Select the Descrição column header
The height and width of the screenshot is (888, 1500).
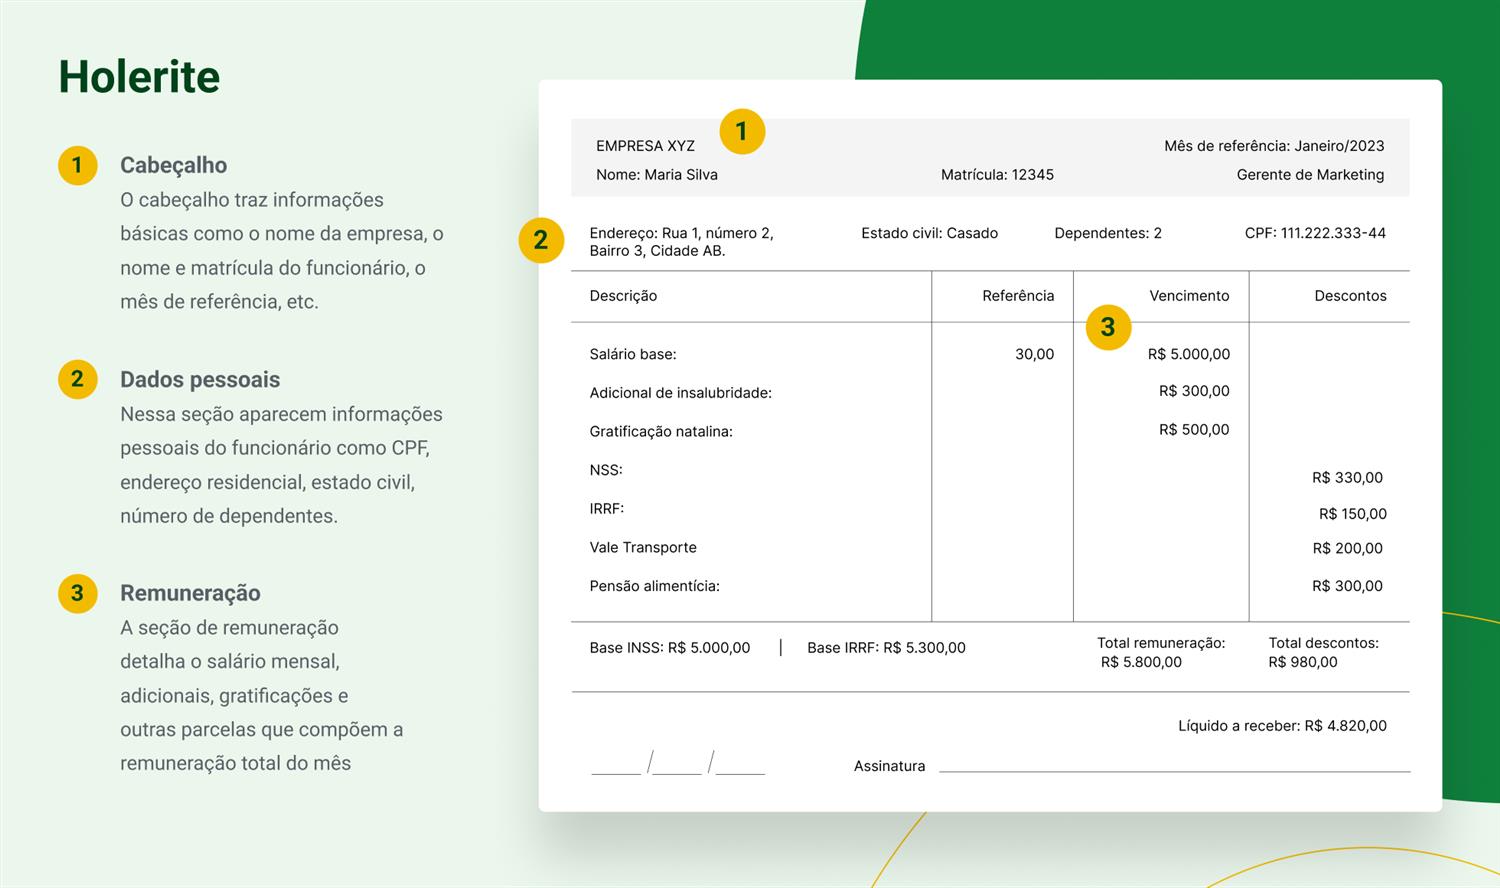click(x=623, y=296)
